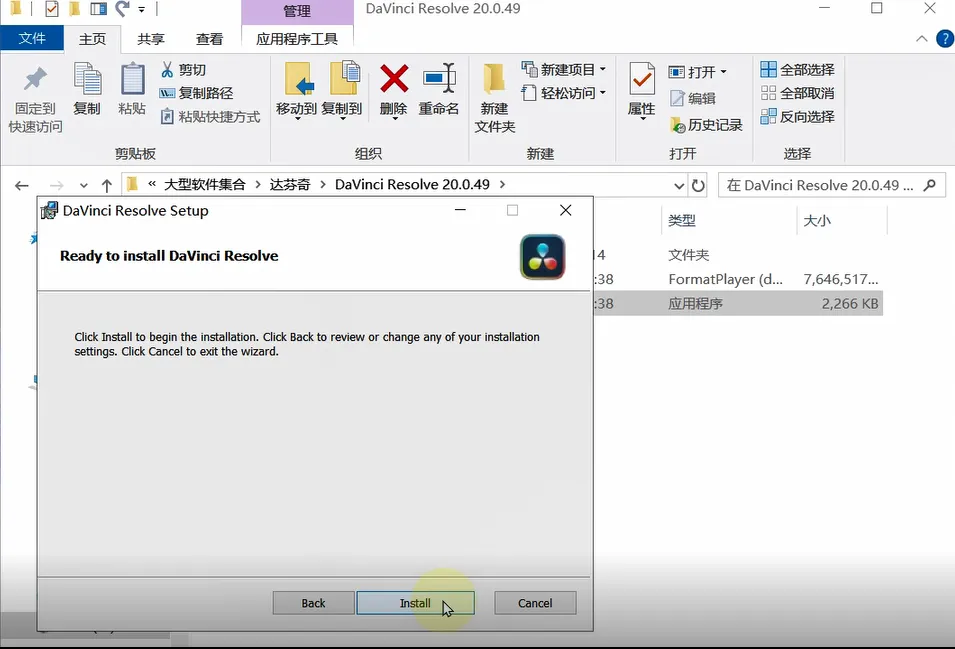
Task: Expand the address bar history dropdown
Action: pyautogui.click(x=679, y=186)
